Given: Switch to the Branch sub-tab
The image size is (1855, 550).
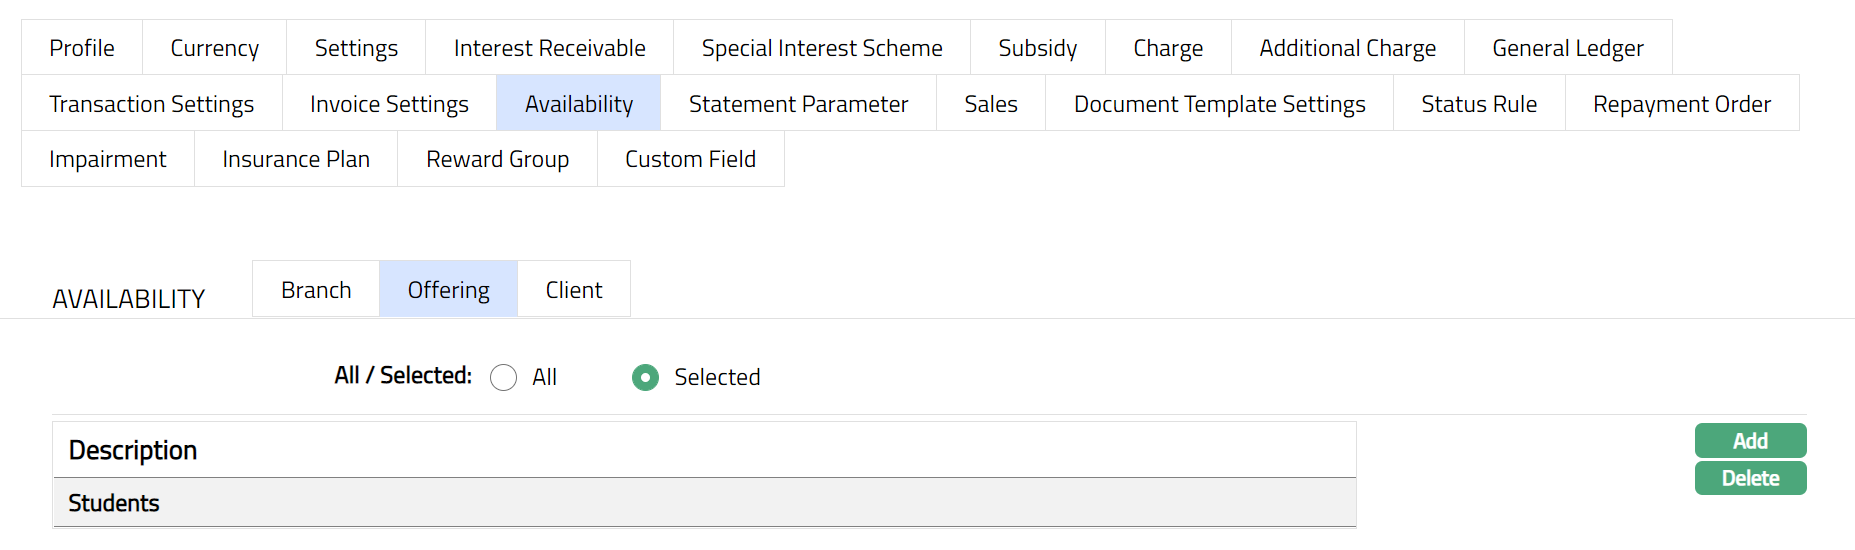Looking at the screenshot, I should pyautogui.click(x=316, y=290).
